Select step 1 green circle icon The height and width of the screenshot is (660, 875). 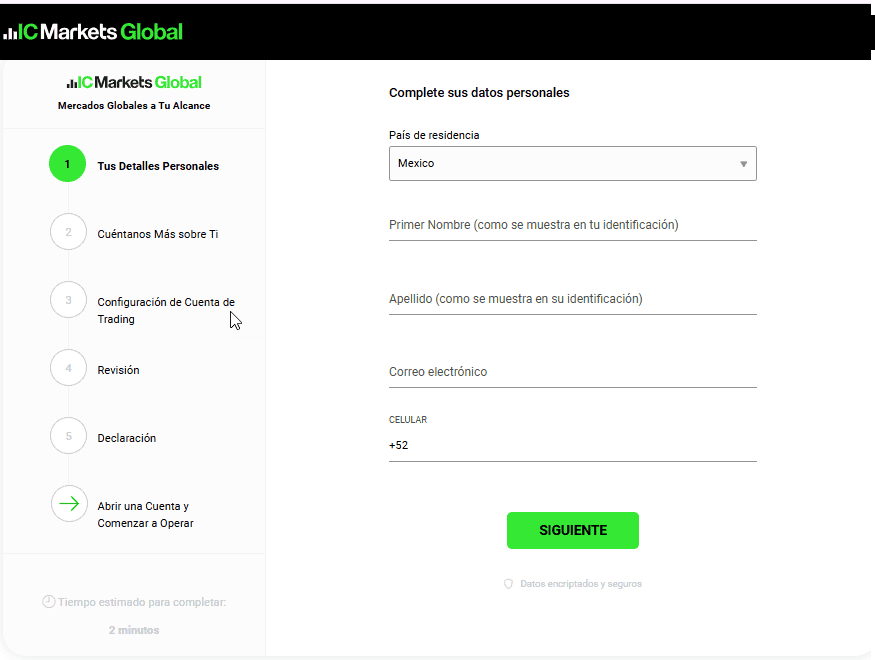click(68, 163)
